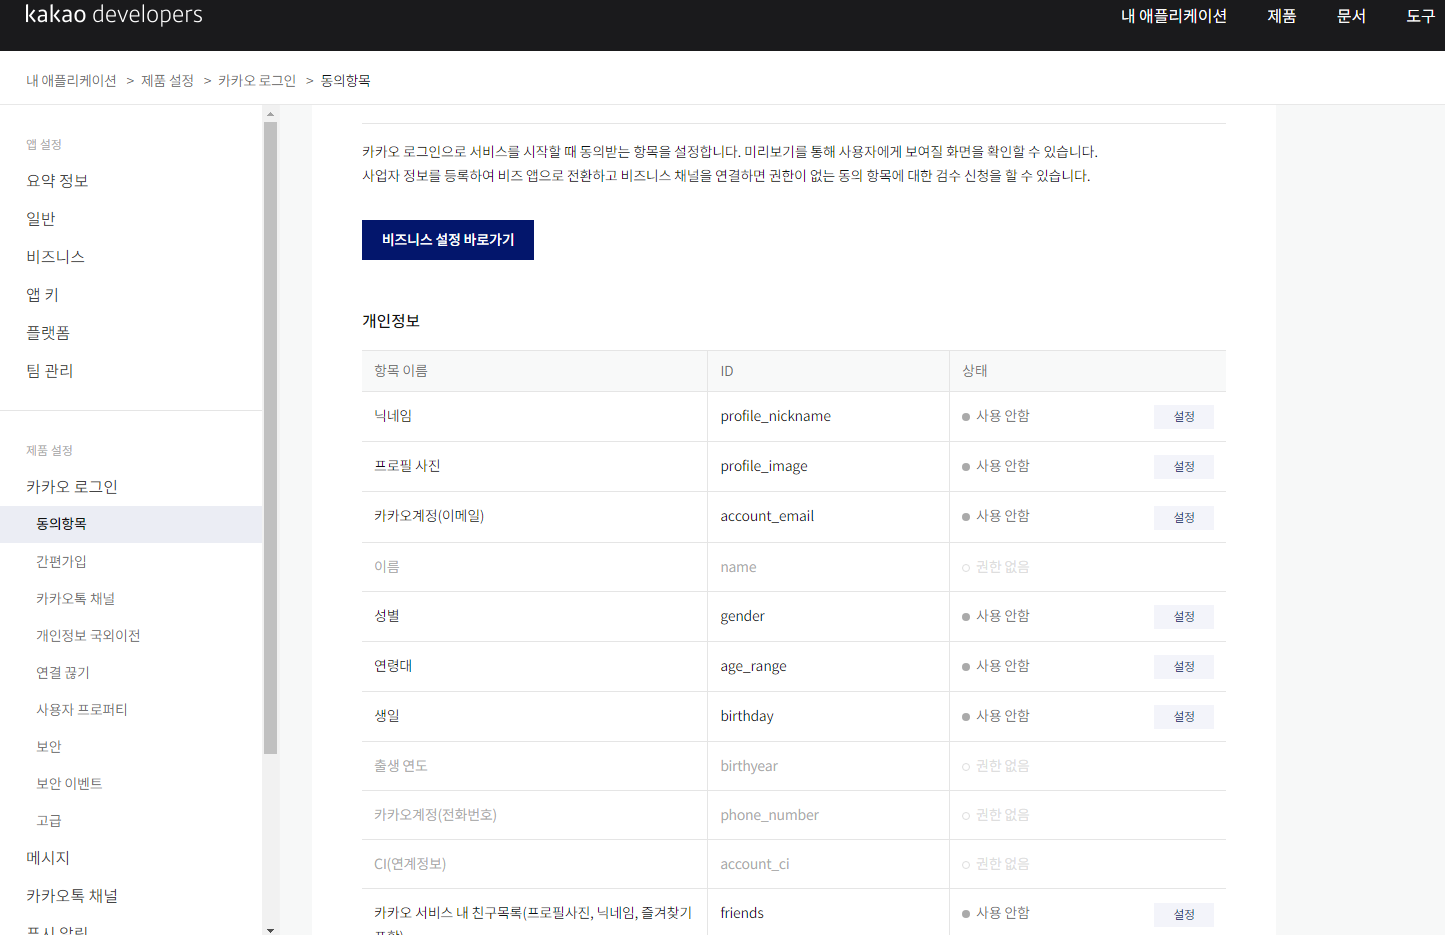Select 고급 sidebar submenu
The image size is (1445, 935).
49,820
